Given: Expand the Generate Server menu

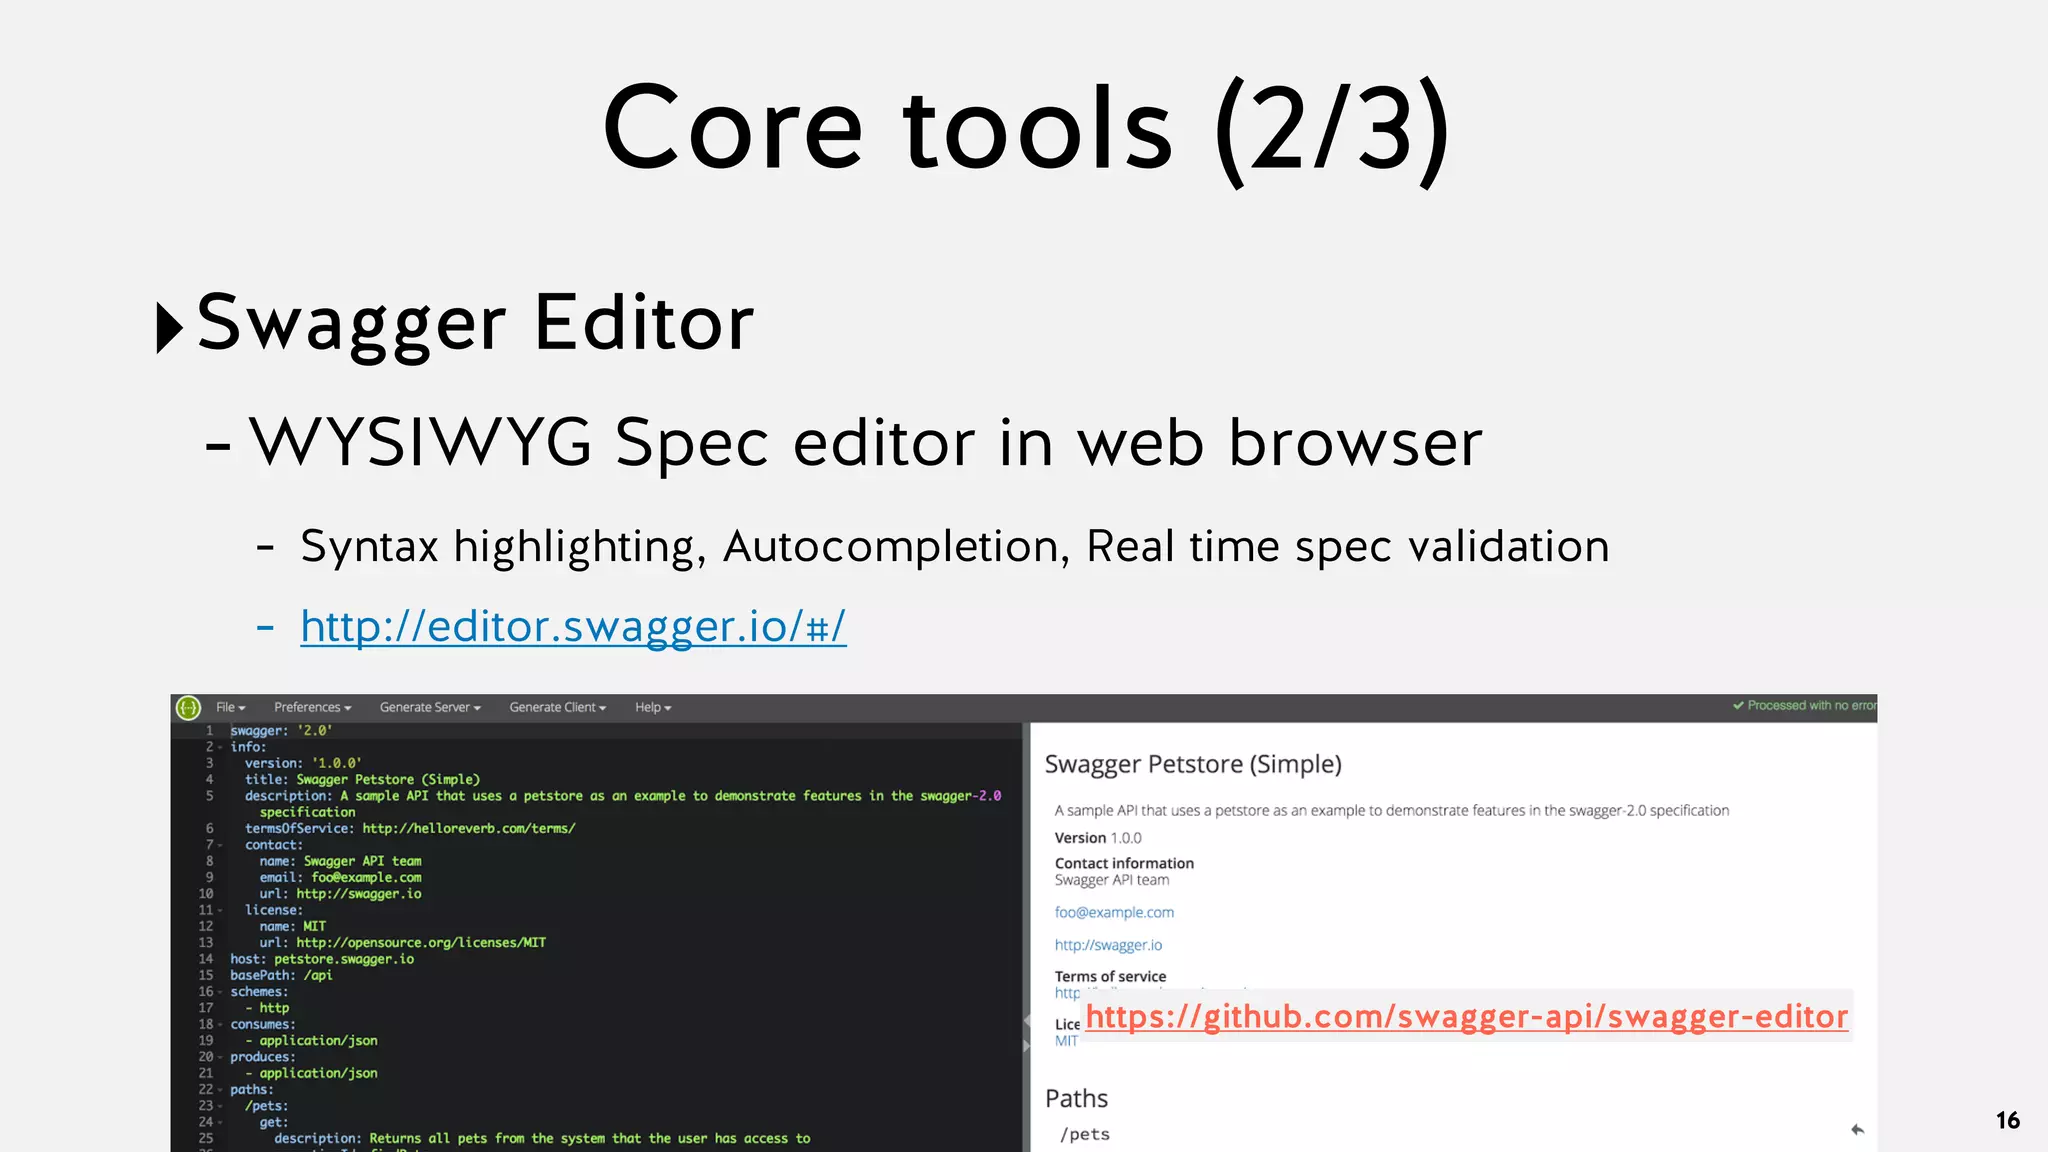Looking at the screenshot, I should click(x=430, y=708).
